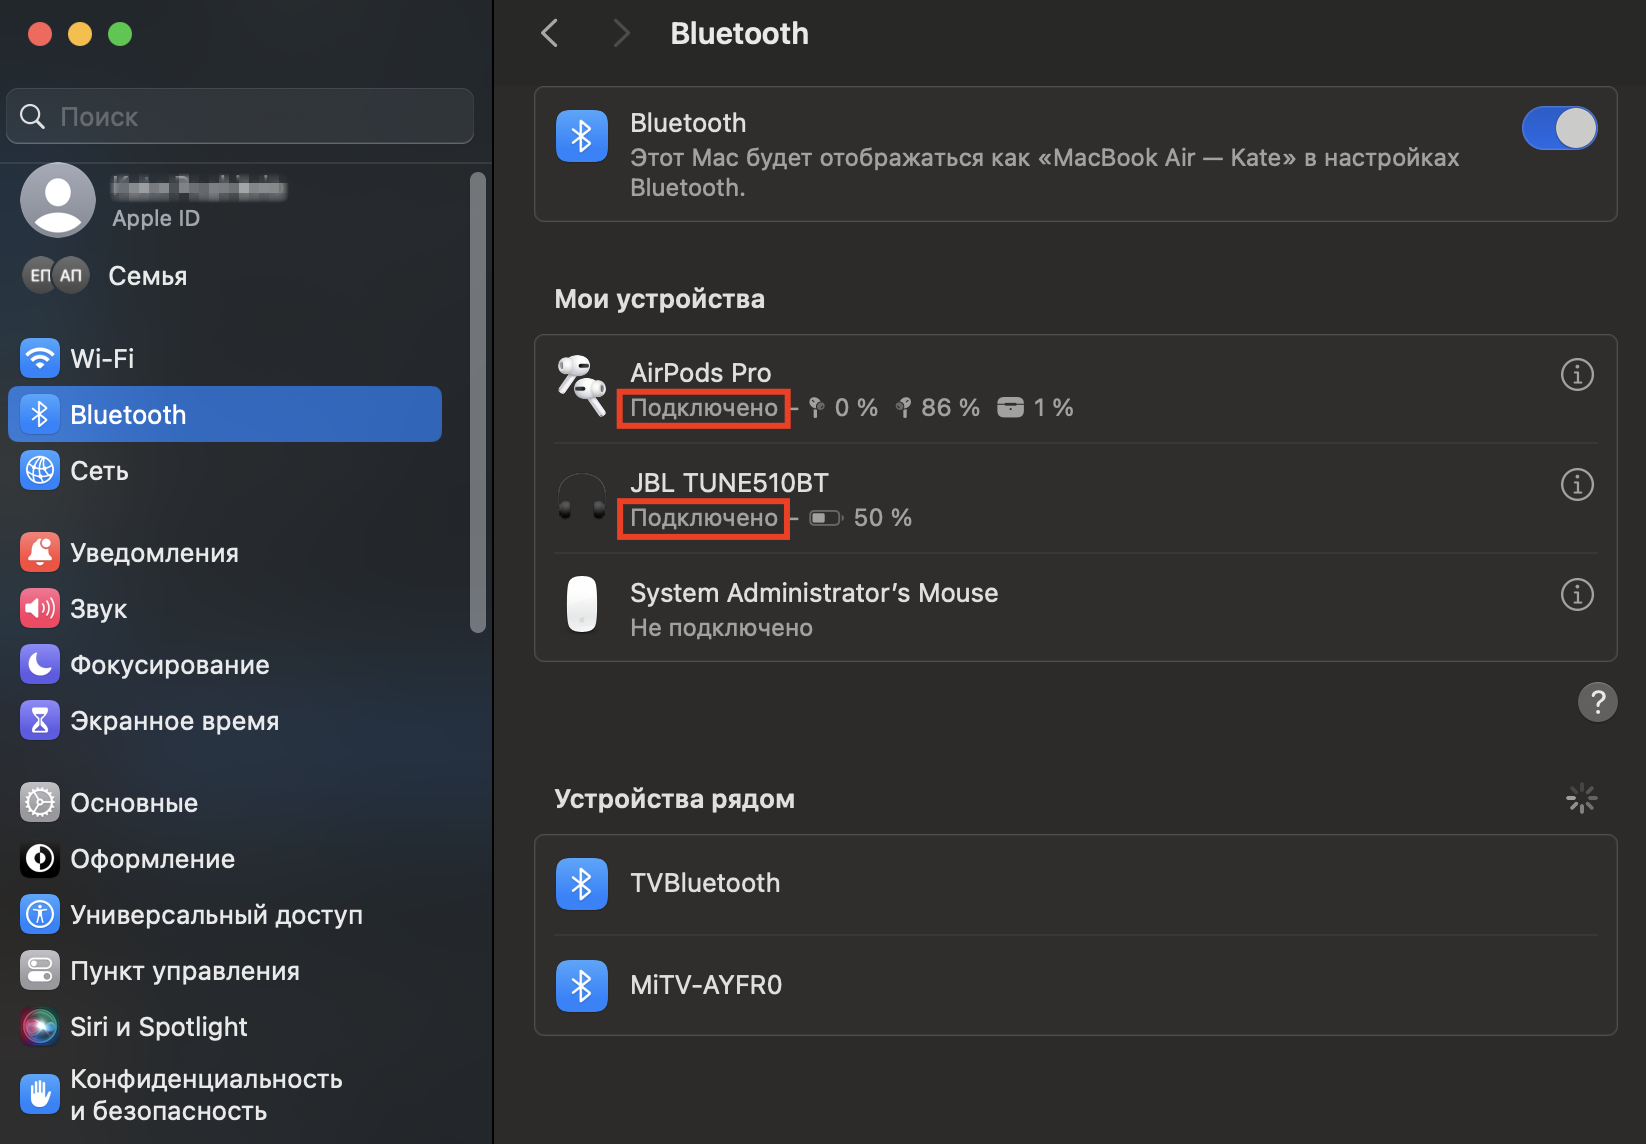This screenshot has width=1646, height=1144.
Task: Click the Не подключено mouse status
Action: [721, 628]
